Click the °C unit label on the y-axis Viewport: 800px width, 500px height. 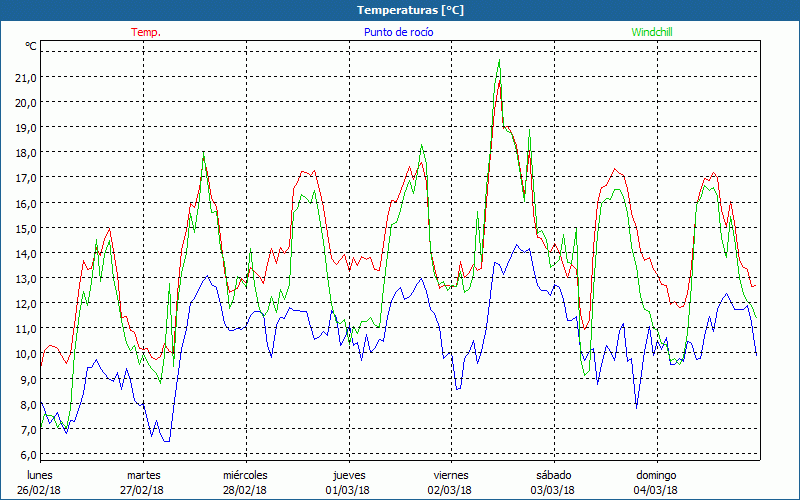[30, 46]
